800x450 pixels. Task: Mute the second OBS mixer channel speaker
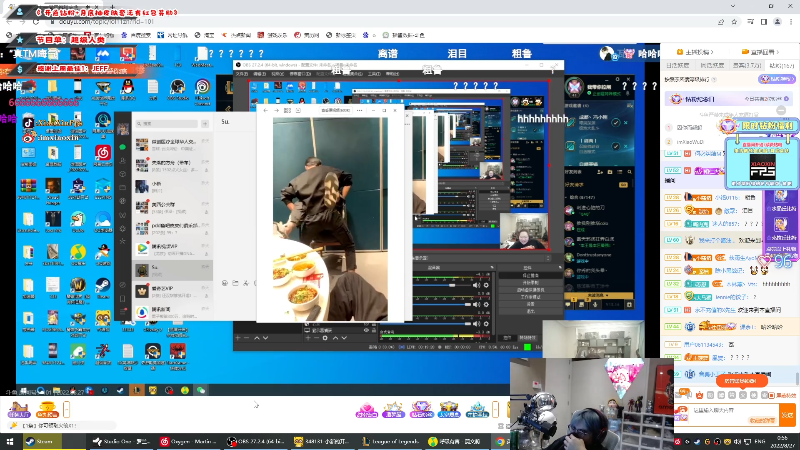(x=476, y=304)
